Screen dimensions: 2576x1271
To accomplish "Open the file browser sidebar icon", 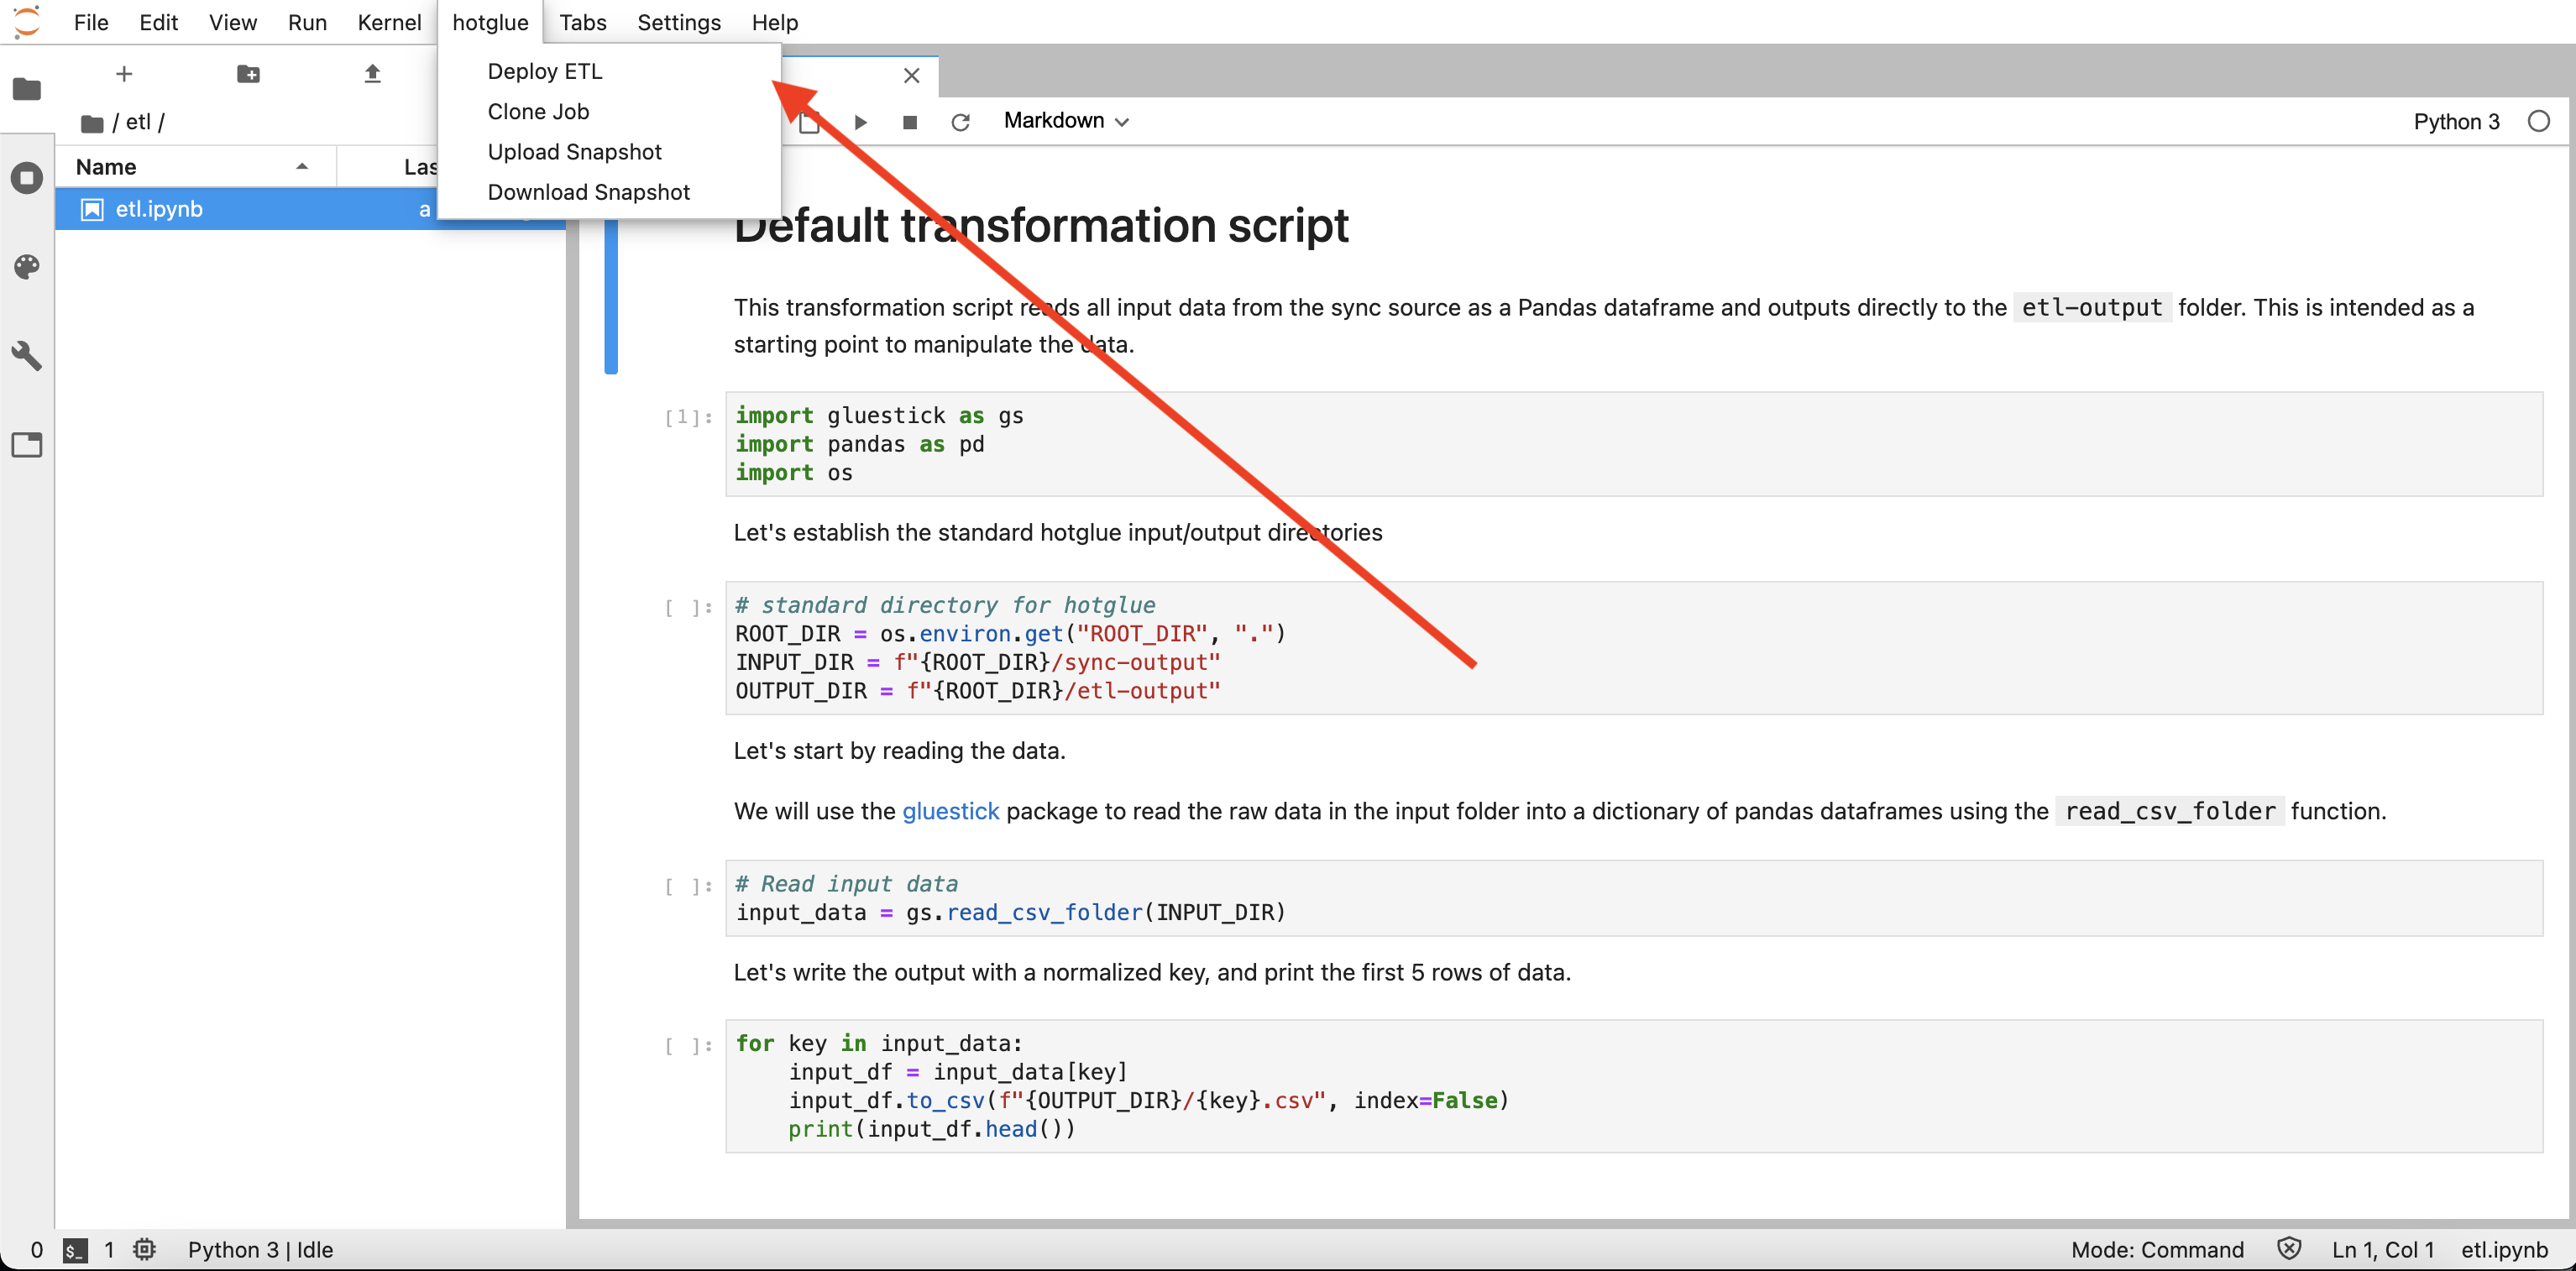I will coord(27,90).
